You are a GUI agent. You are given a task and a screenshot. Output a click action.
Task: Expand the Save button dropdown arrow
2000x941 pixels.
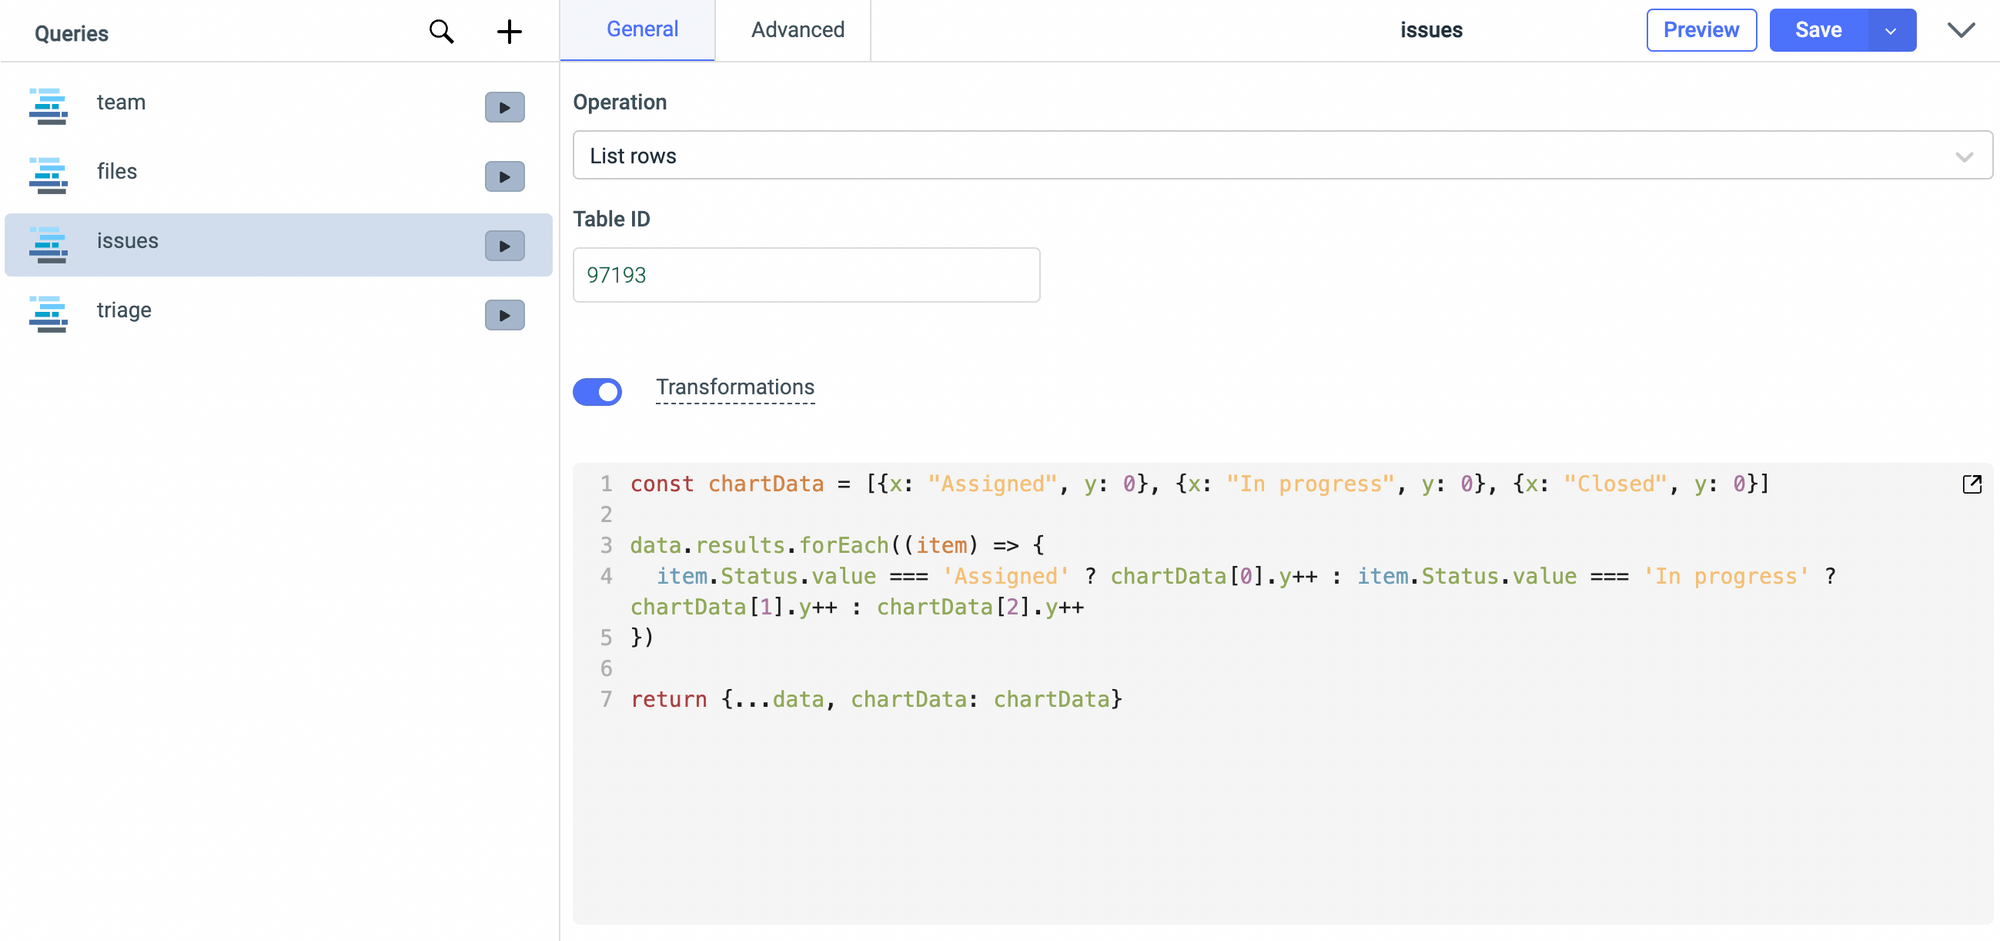[x=1890, y=31]
